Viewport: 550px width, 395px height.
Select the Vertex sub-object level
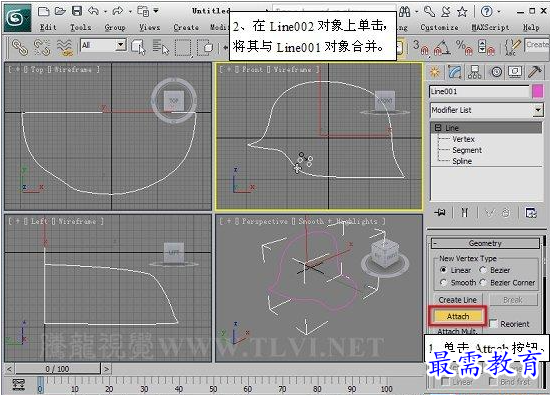tap(463, 139)
